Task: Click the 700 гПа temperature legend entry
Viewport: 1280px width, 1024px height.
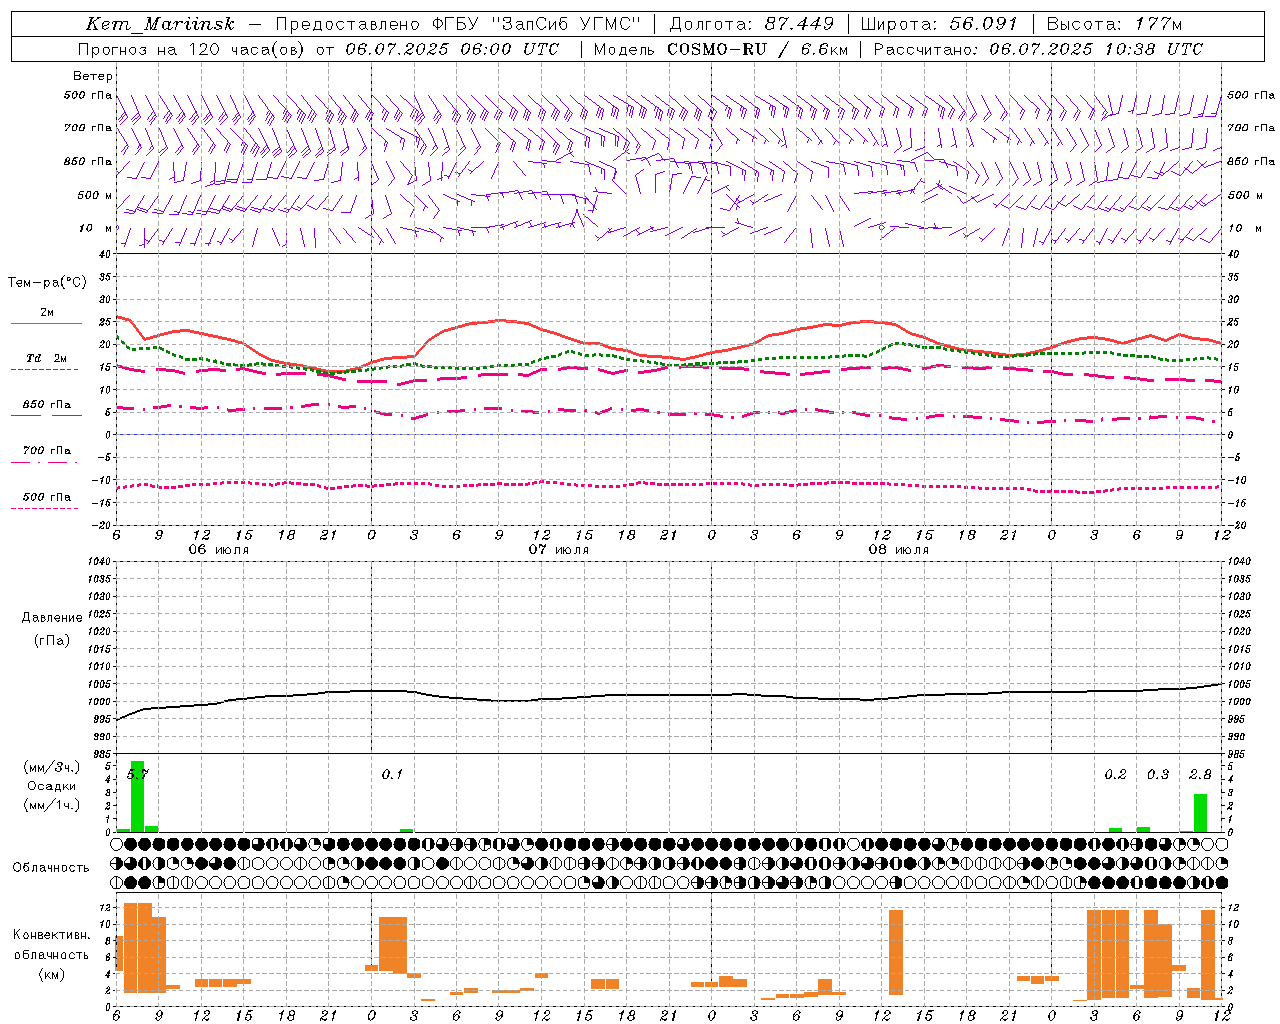Action: (46, 451)
